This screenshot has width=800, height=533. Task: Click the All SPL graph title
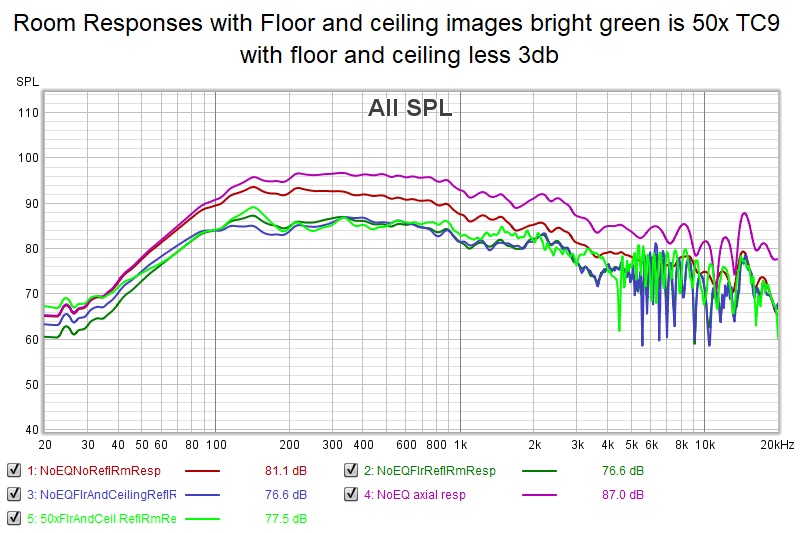click(410, 108)
